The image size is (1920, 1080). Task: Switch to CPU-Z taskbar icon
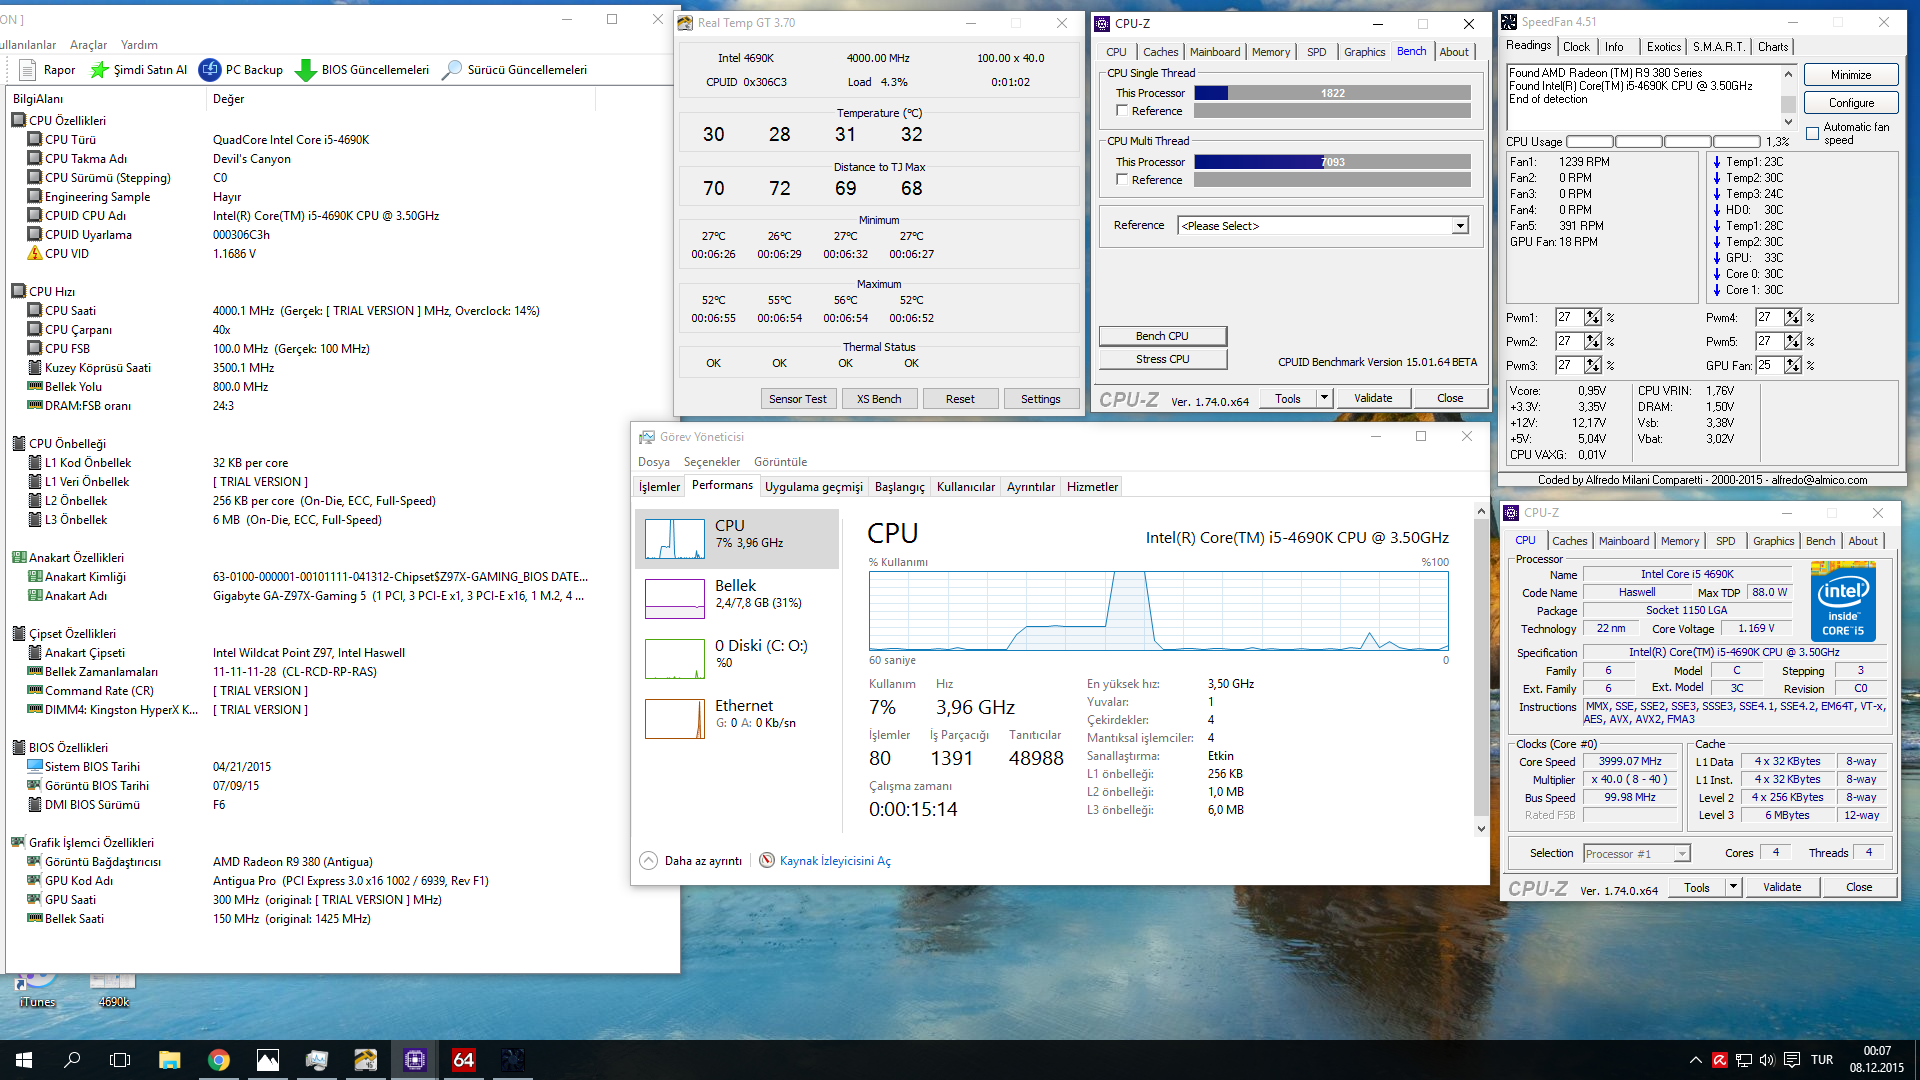[x=414, y=1060]
